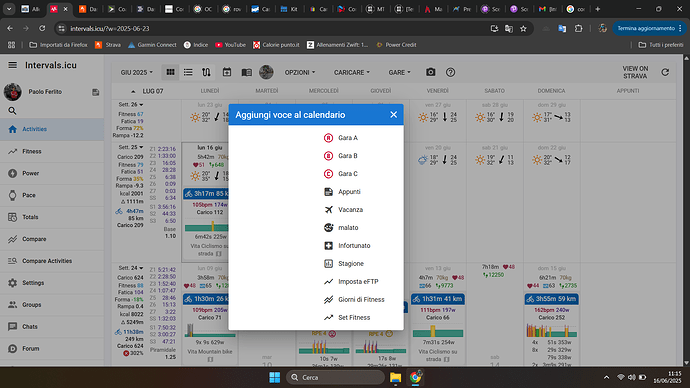Open Settings in sidebar
This screenshot has width=690, height=388.
click(52, 283)
